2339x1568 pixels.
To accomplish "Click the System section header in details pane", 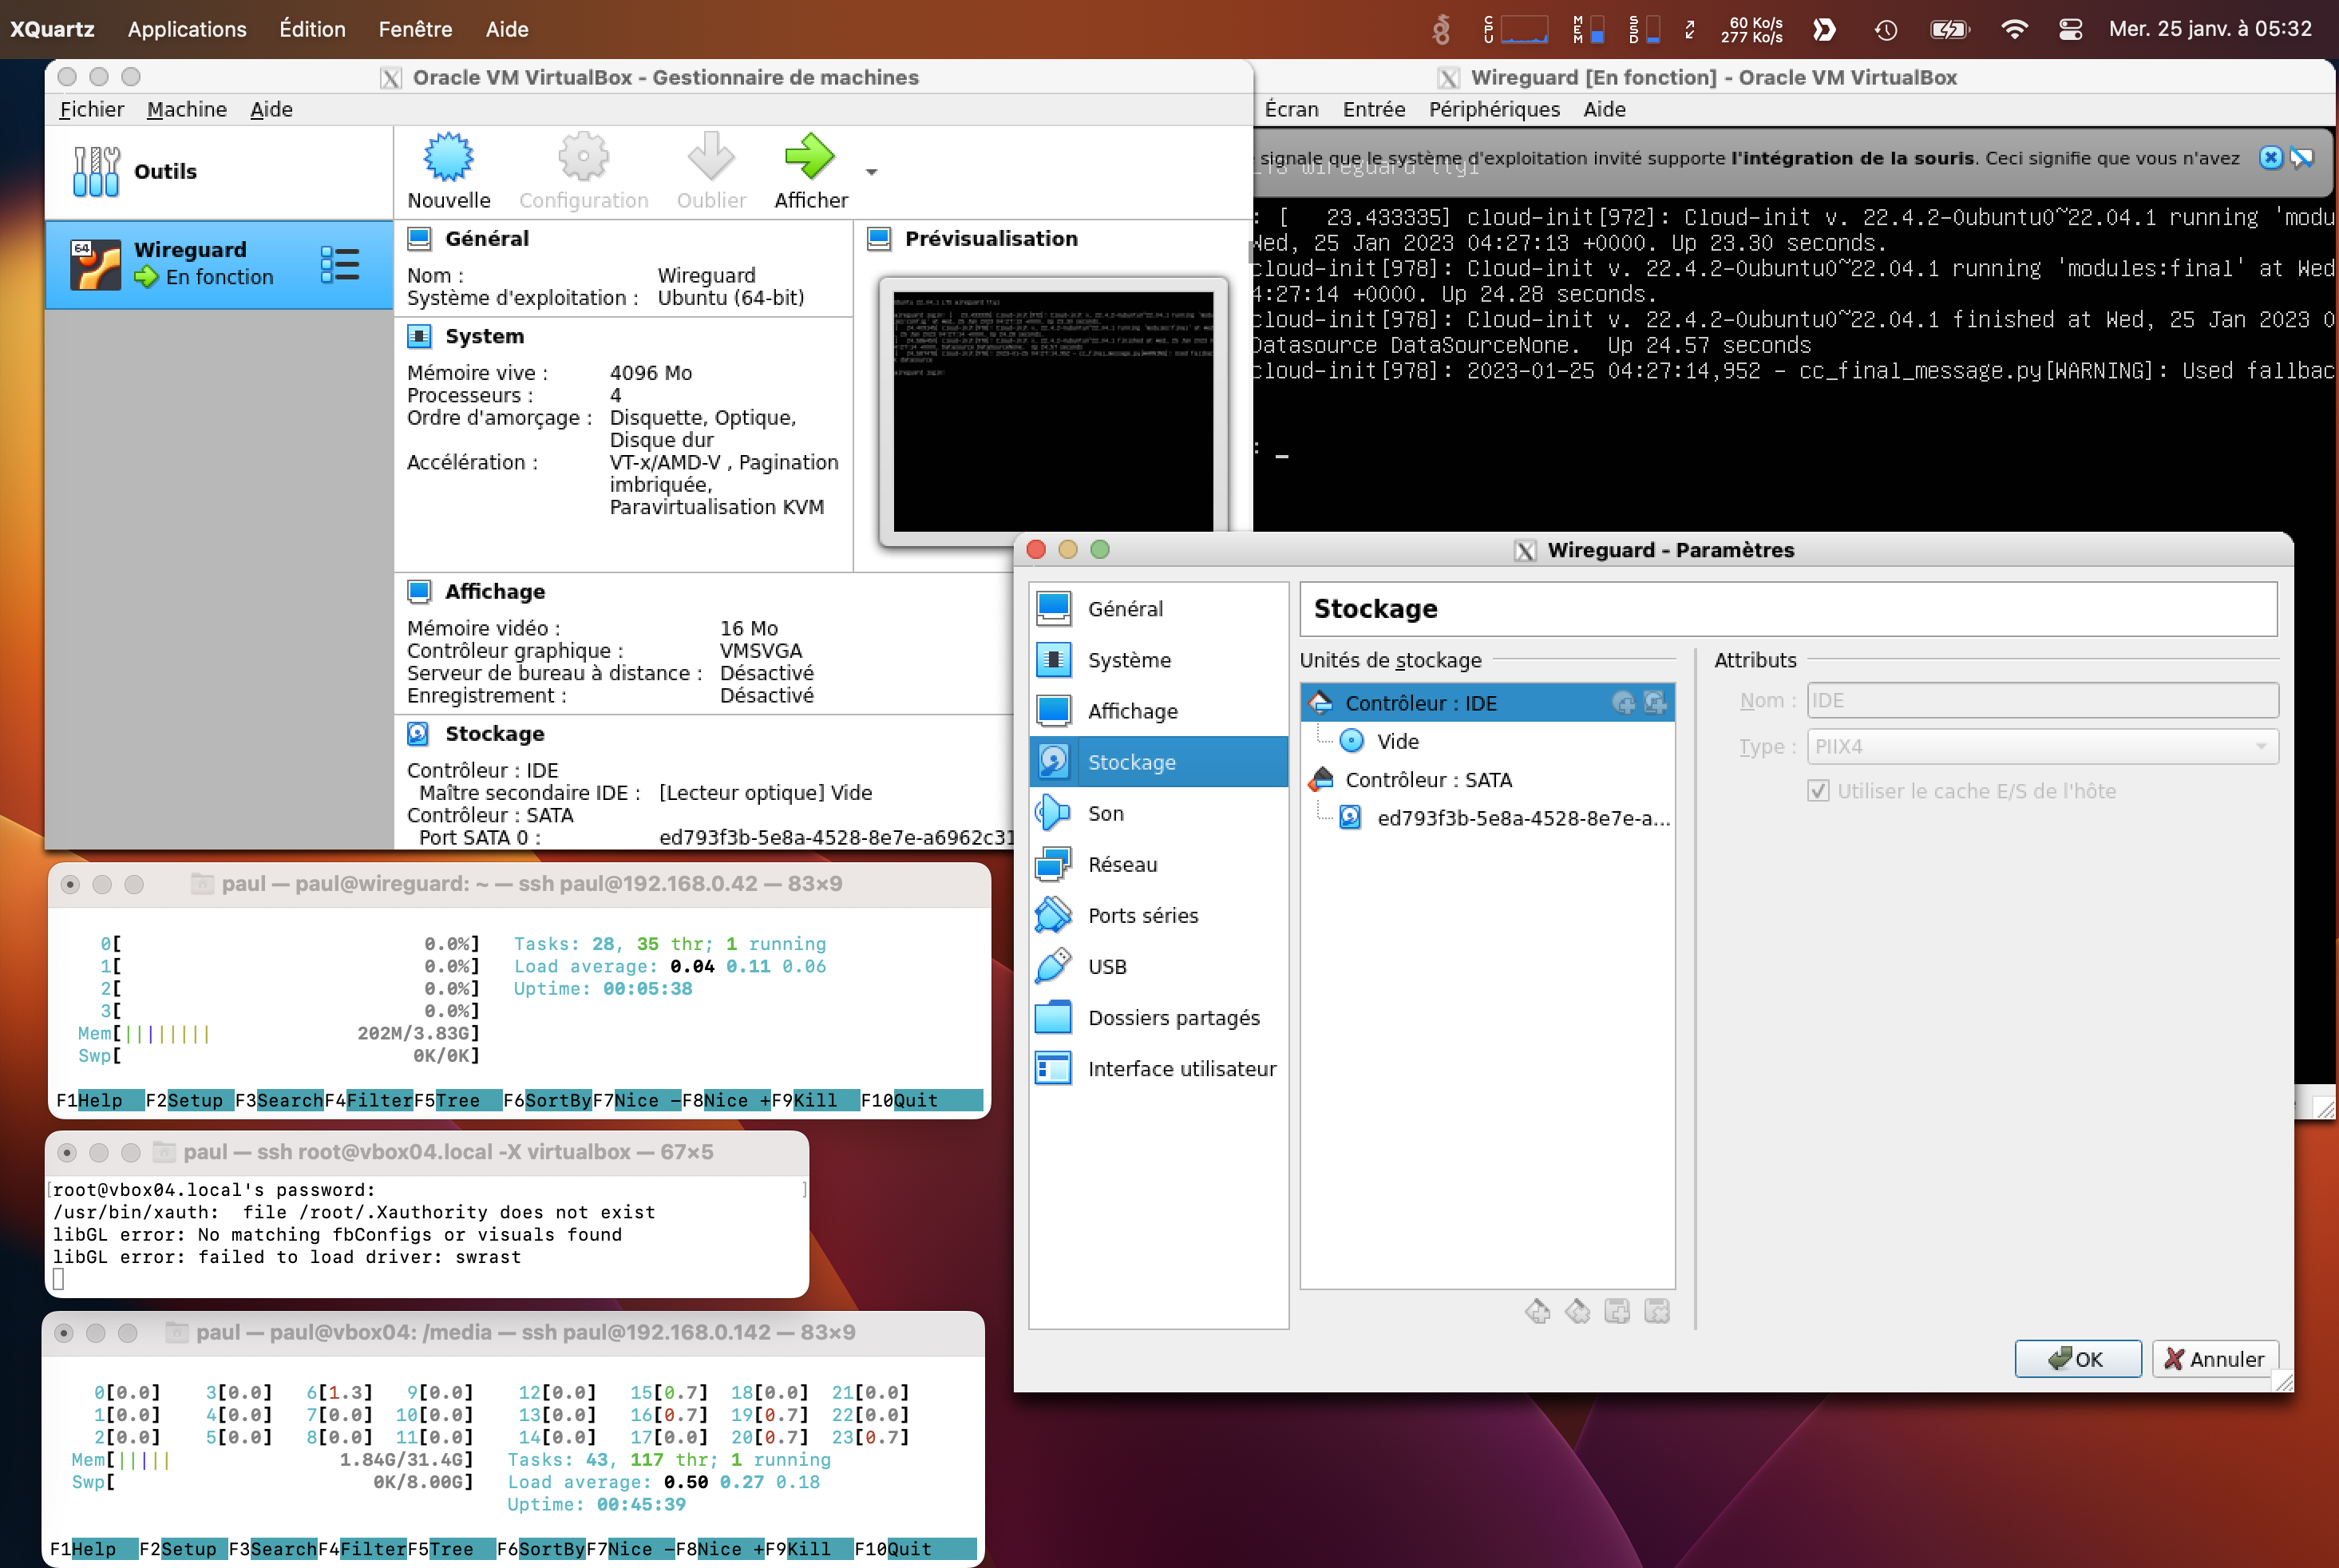I will pos(484,336).
